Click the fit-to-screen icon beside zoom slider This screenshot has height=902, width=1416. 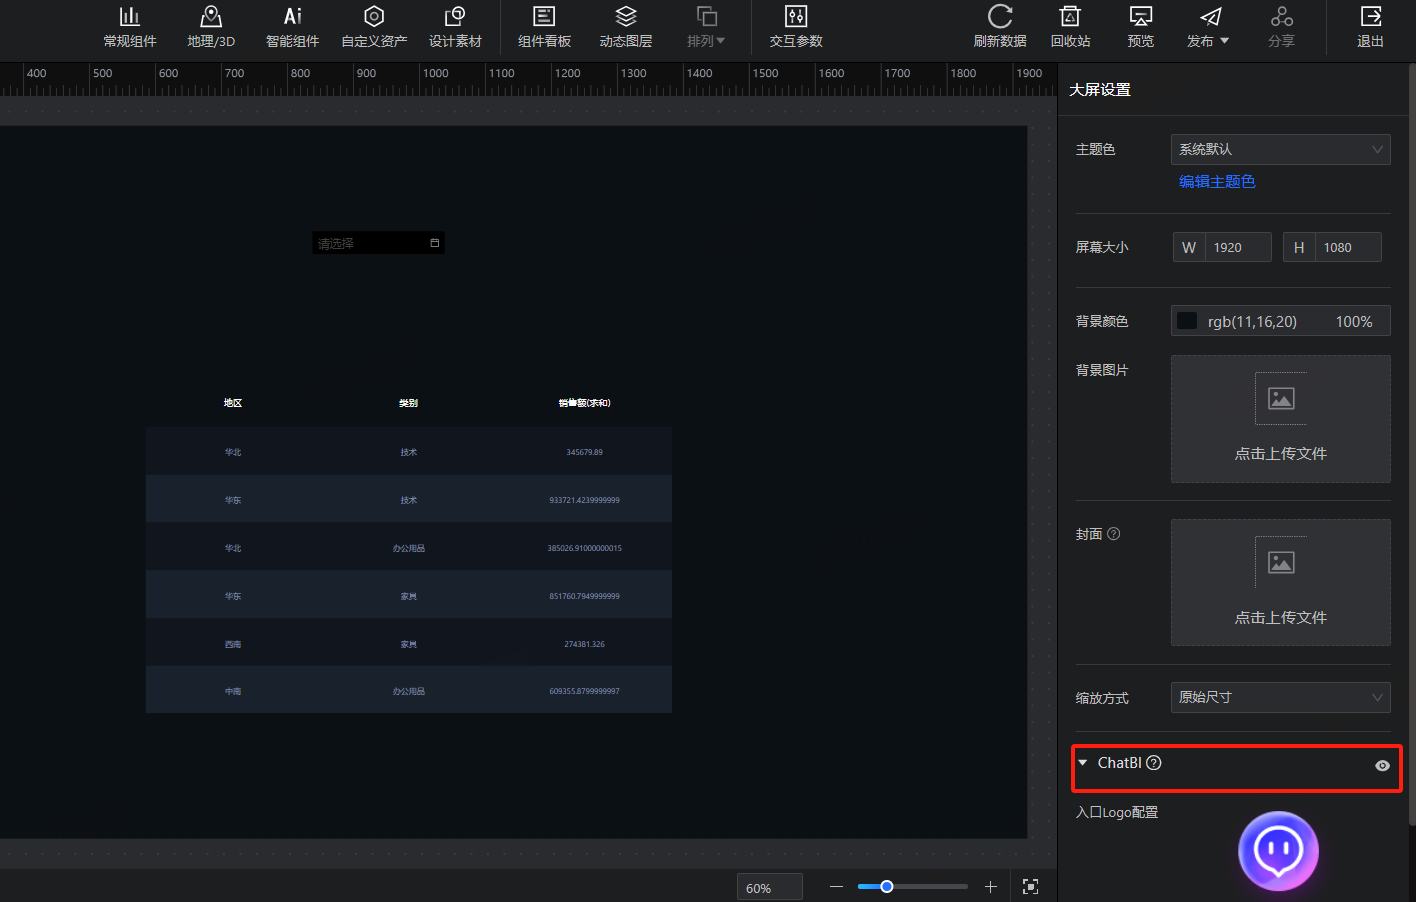(x=1031, y=887)
